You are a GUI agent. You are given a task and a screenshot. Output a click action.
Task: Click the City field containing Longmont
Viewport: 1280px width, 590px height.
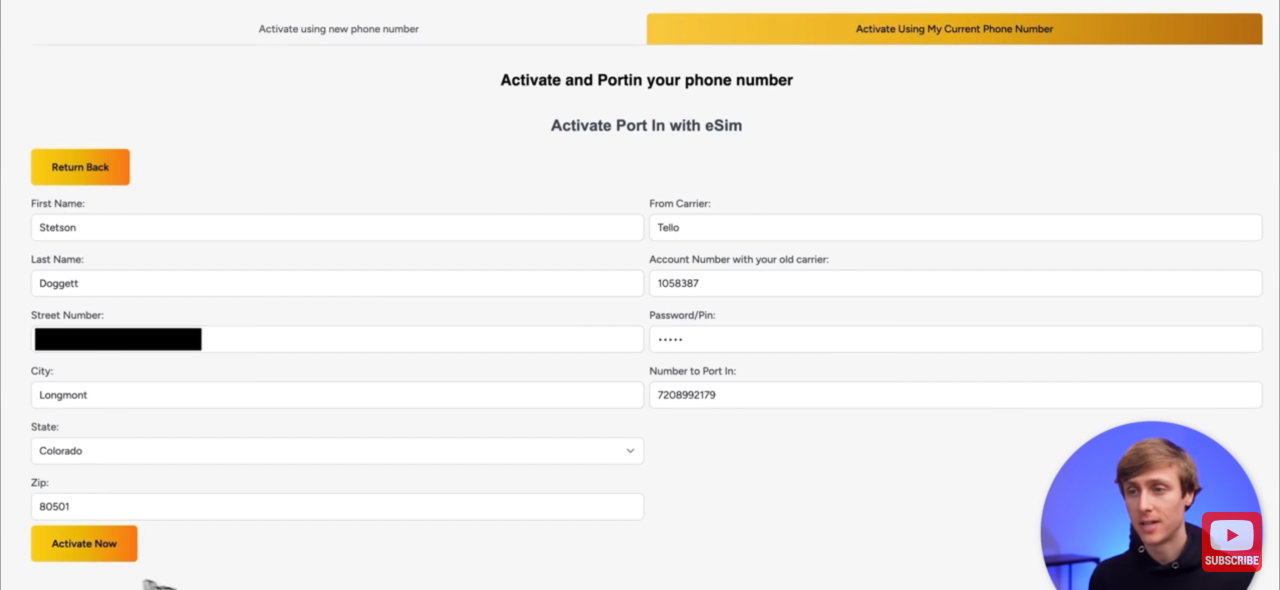coord(337,395)
